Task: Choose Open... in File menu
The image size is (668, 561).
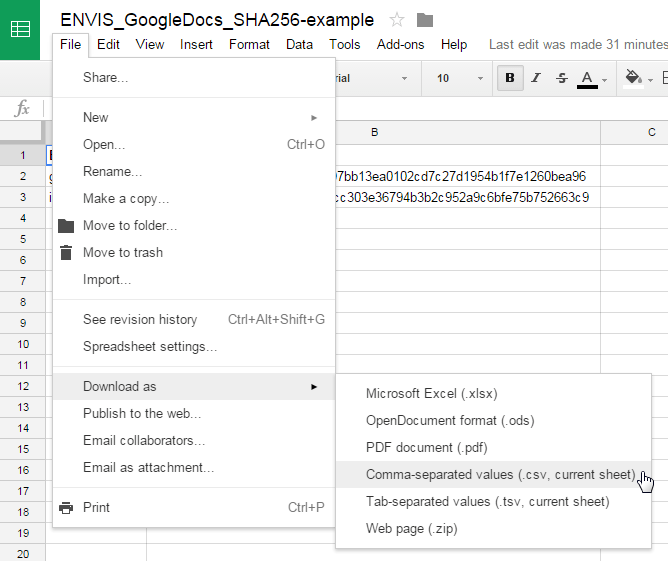Action: click(194, 144)
